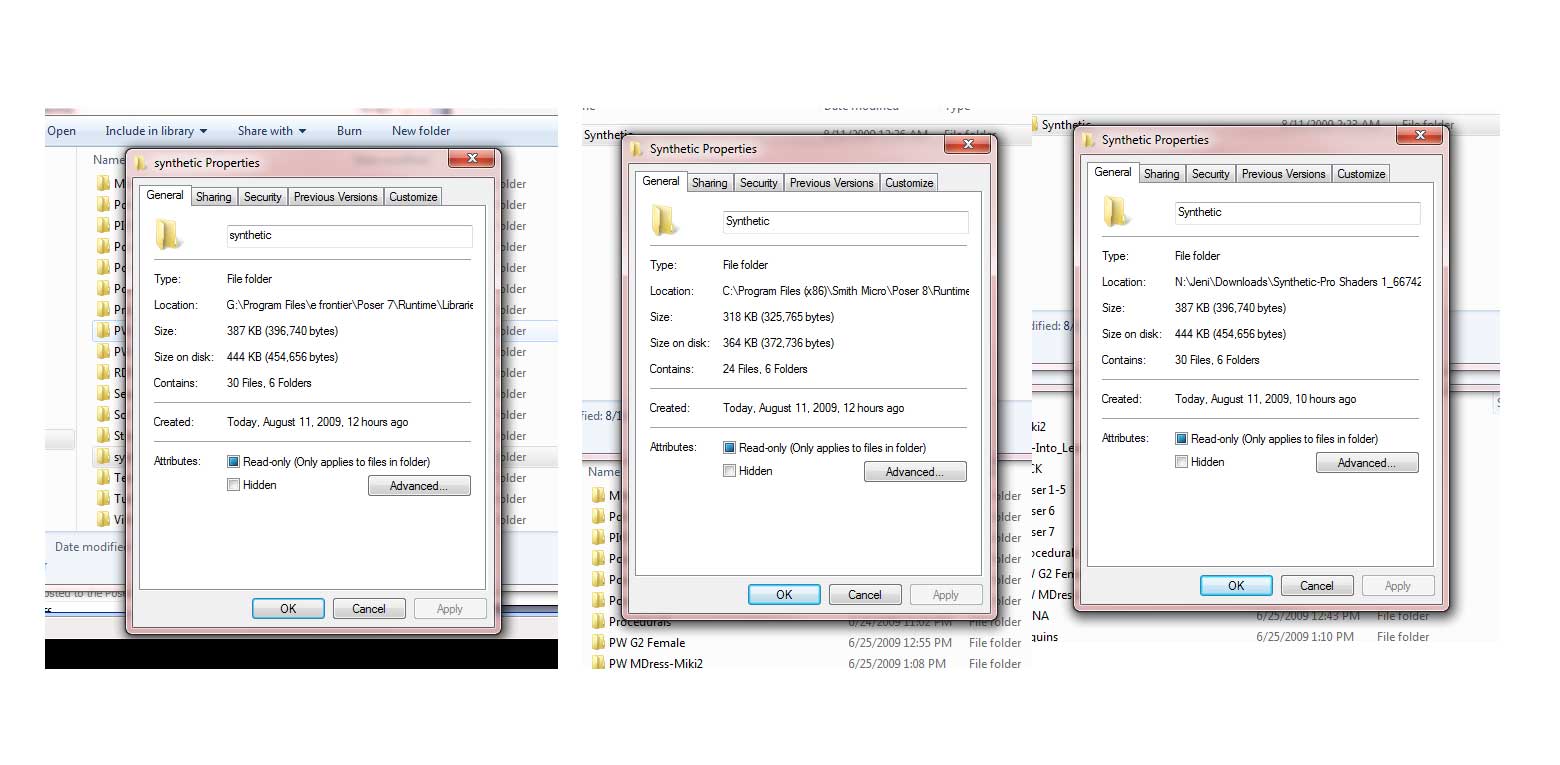Click the created text ending in 10 hours ago
This screenshot has height=765, width=1560.
[1266, 399]
